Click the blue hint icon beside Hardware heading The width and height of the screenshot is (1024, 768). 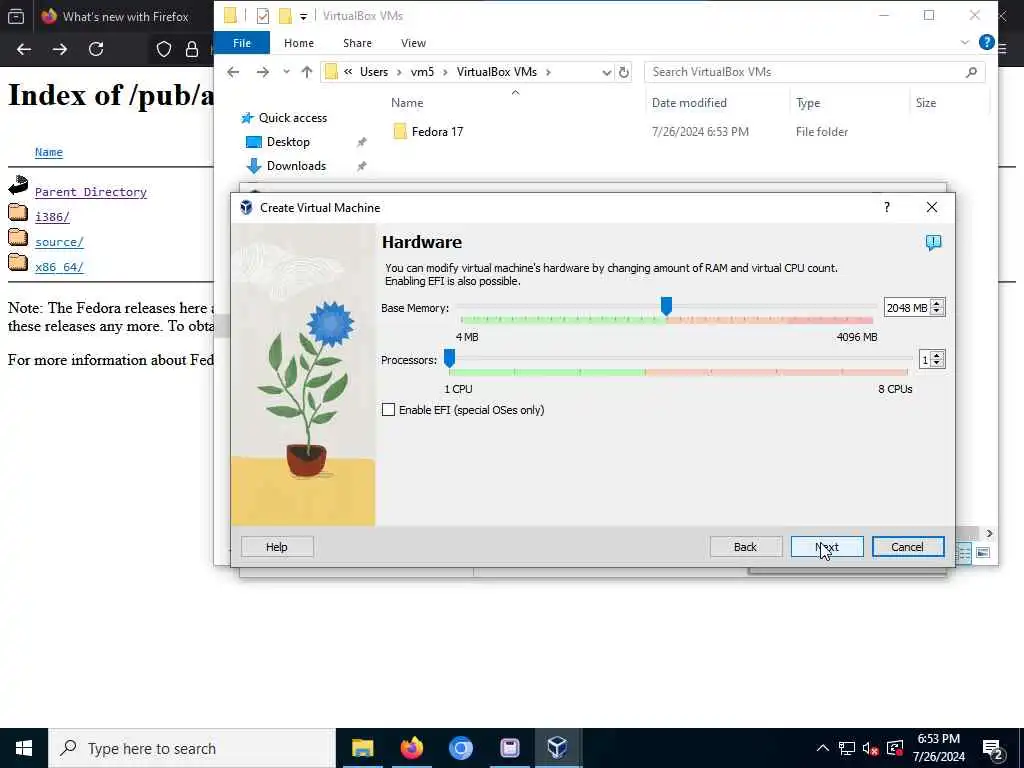(933, 243)
